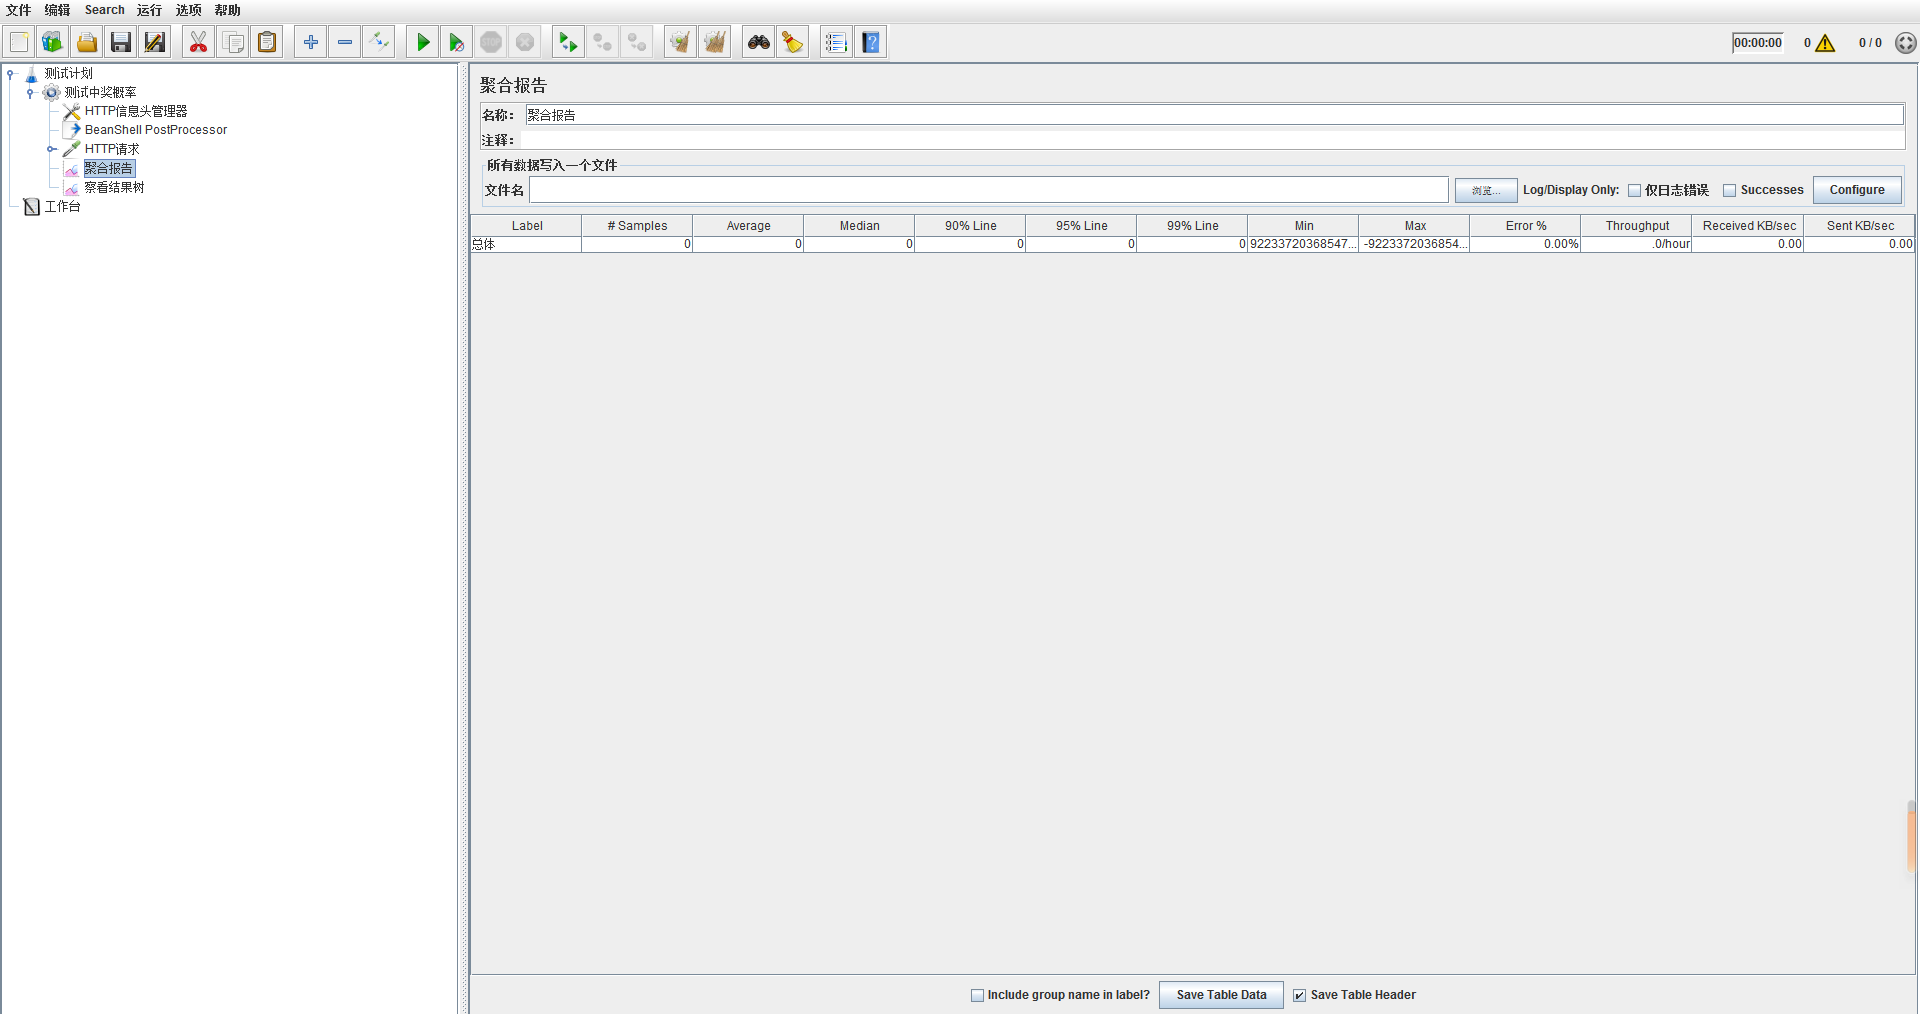
Task: Click the Start test green play icon
Action: pos(423,42)
